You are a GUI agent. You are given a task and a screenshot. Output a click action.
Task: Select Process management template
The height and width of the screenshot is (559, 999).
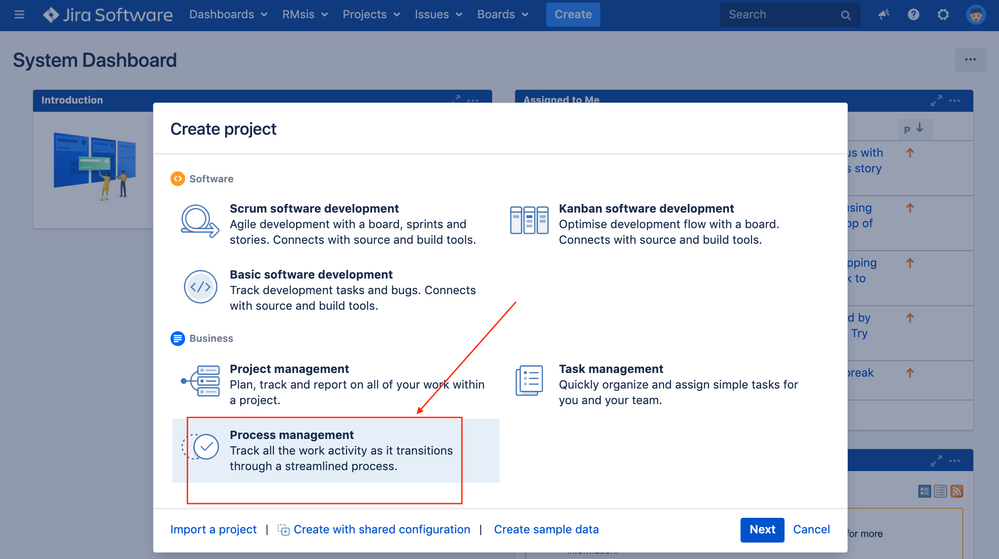tap(336, 451)
